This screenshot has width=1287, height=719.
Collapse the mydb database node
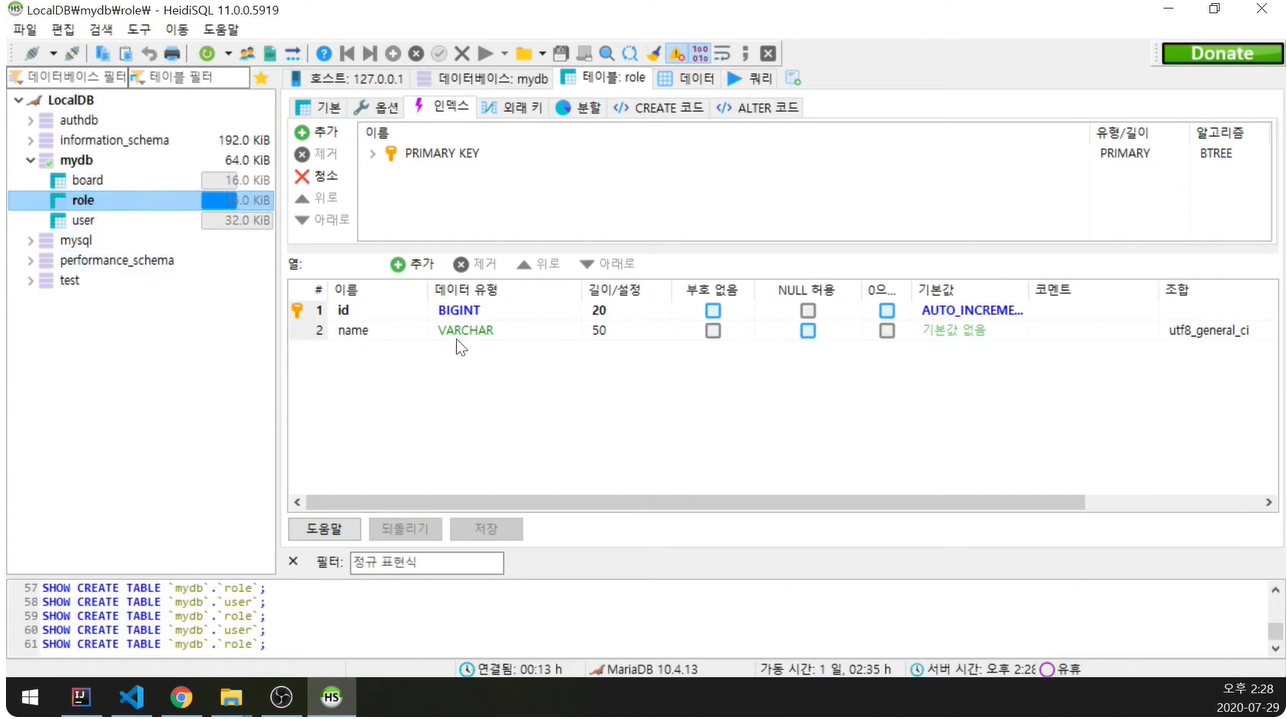tap(30, 160)
